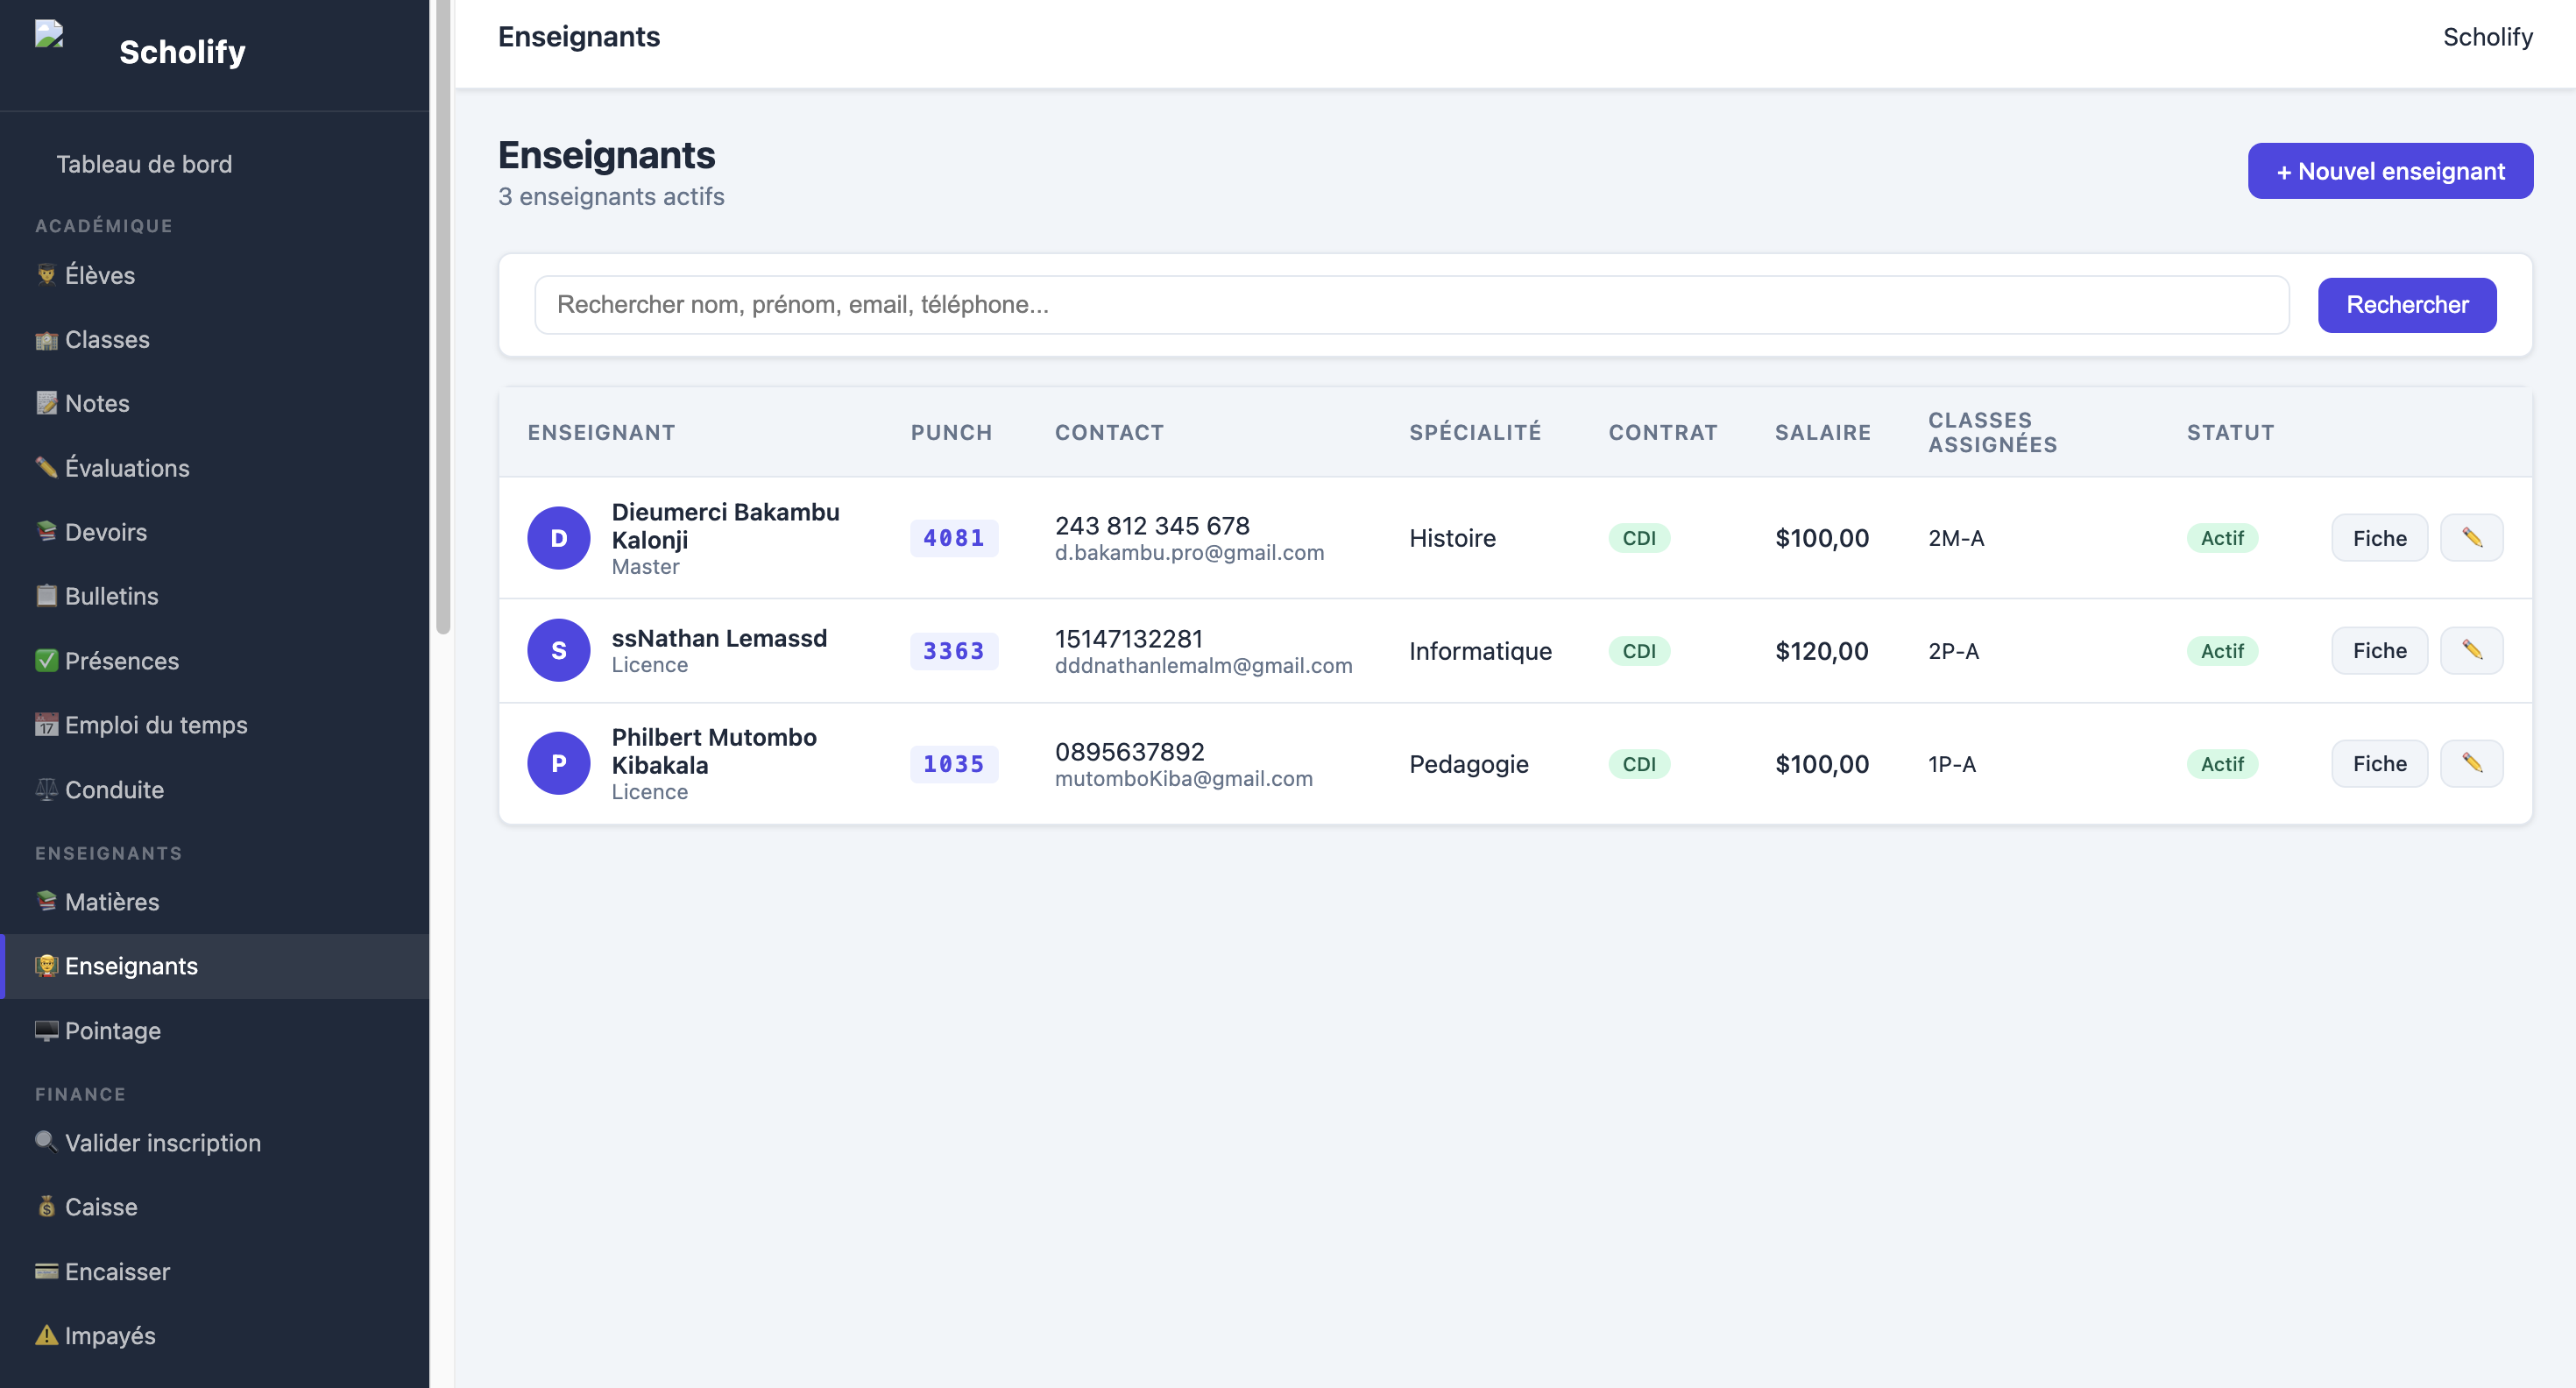Edit Dieumerci Bakambu Kalonji via pencil icon
Image resolution: width=2576 pixels, height=1388 pixels.
[2471, 538]
